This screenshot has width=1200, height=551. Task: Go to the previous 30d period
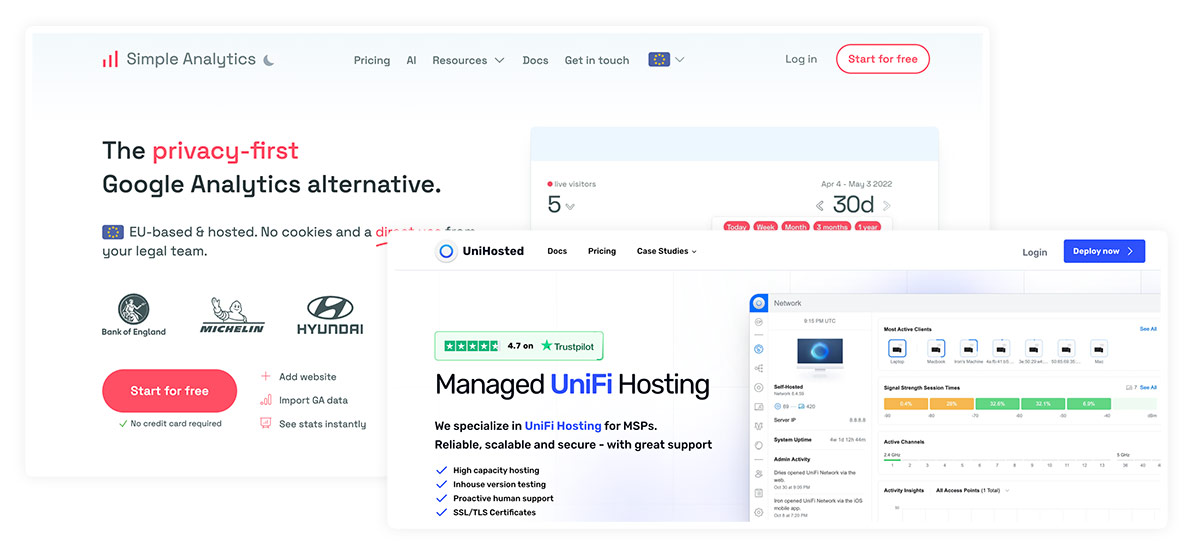point(820,206)
